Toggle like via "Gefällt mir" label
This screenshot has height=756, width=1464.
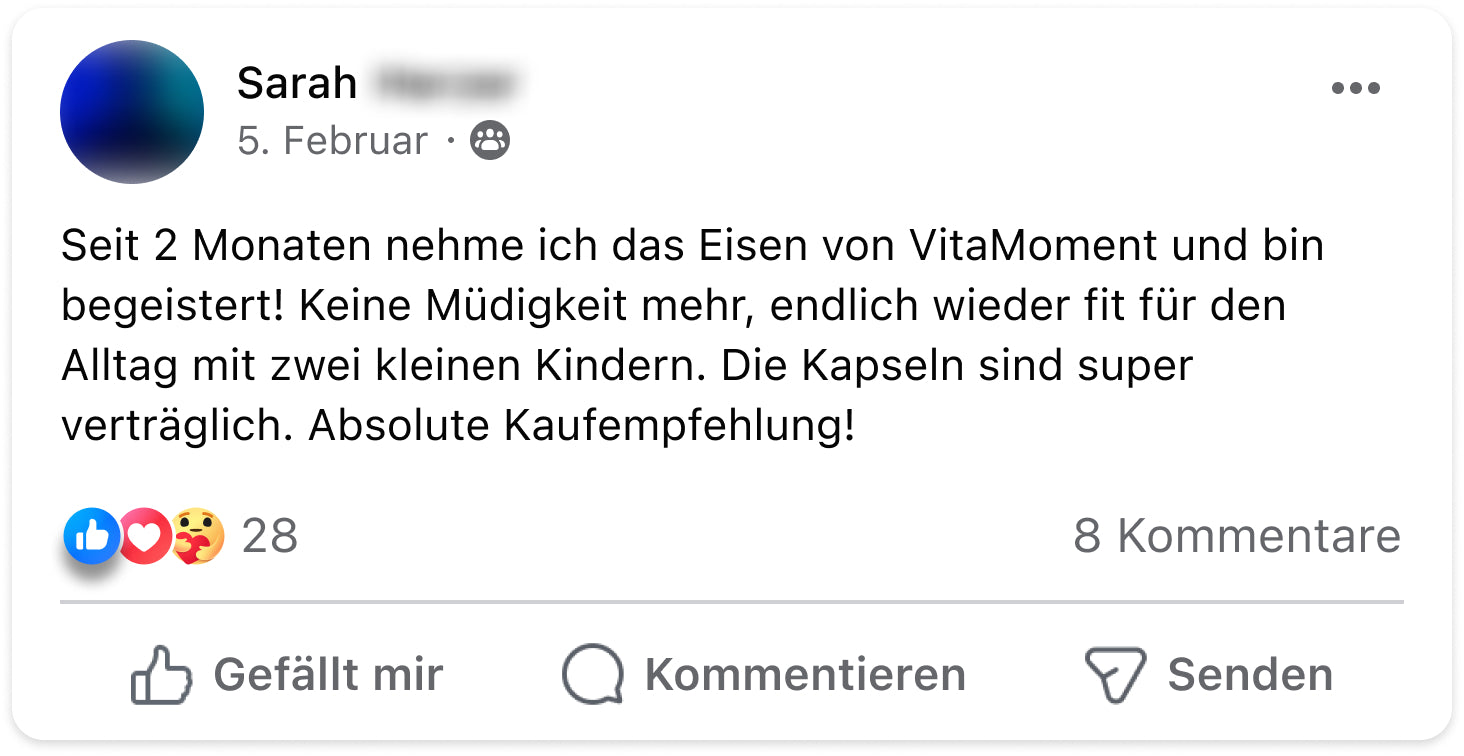pyautogui.click(x=328, y=675)
